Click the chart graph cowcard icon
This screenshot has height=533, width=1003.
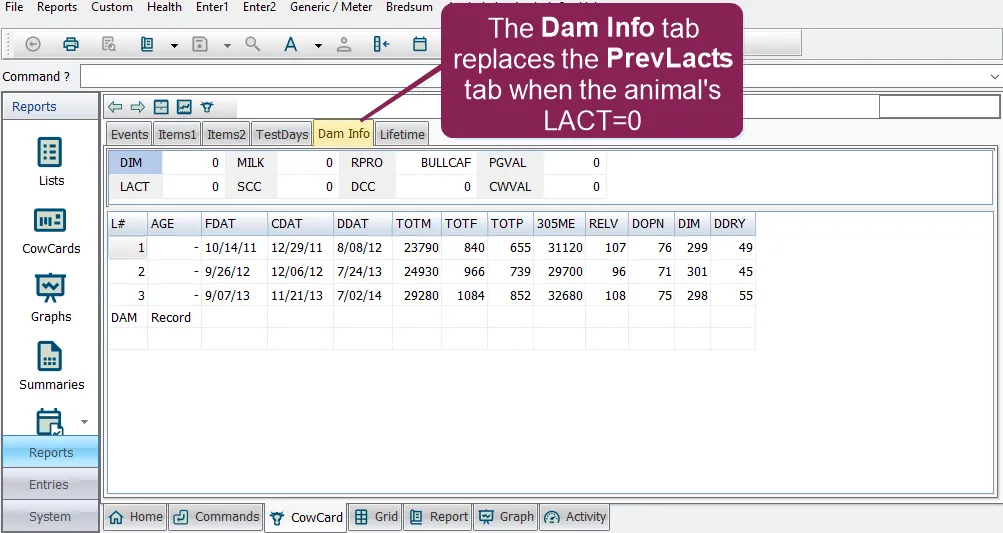click(x=184, y=107)
